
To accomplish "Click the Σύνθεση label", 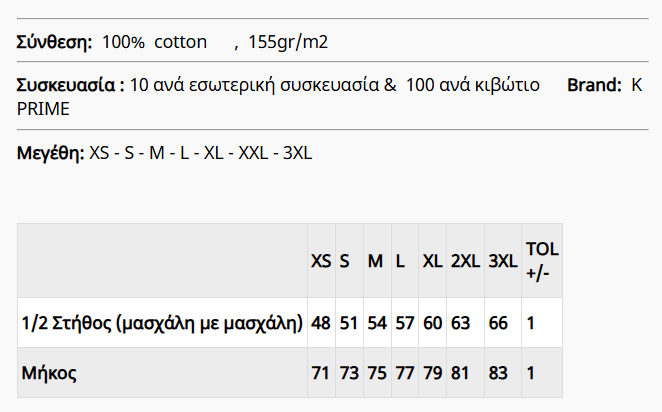I will [55, 42].
